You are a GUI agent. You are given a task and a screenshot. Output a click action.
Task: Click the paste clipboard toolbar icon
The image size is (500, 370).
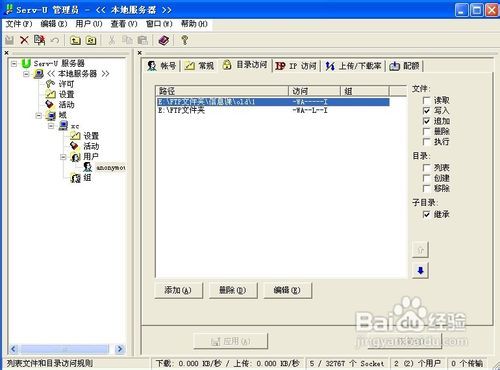pyautogui.click(x=143, y=40)
